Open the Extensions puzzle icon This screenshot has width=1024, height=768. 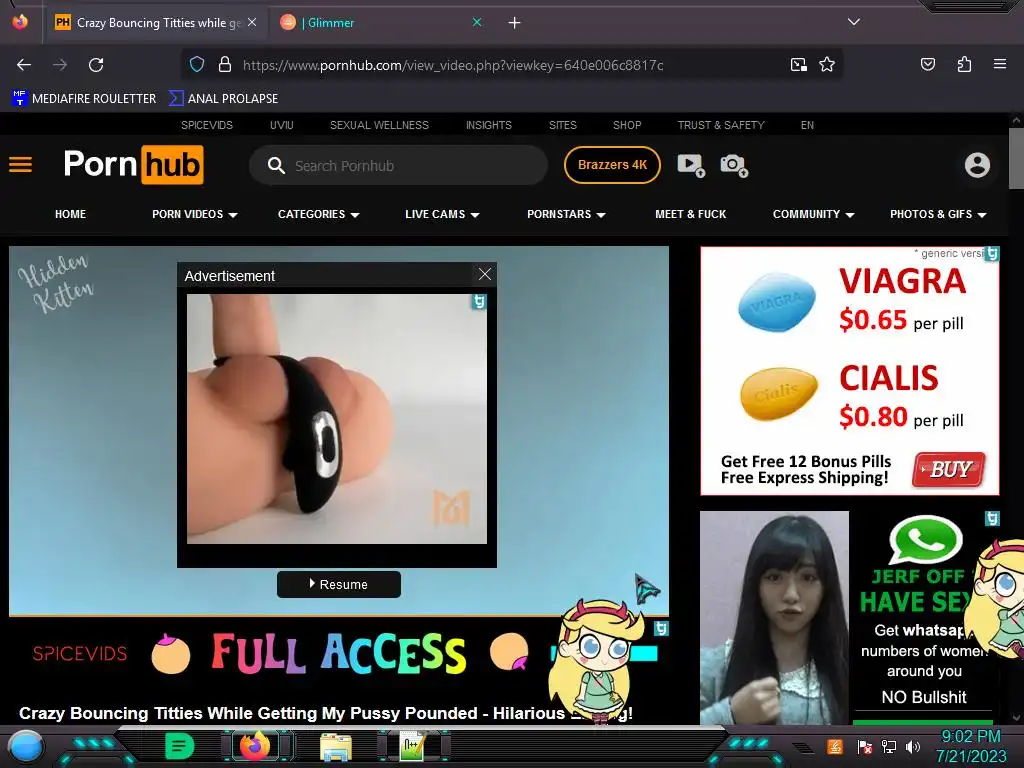point(964,64)
